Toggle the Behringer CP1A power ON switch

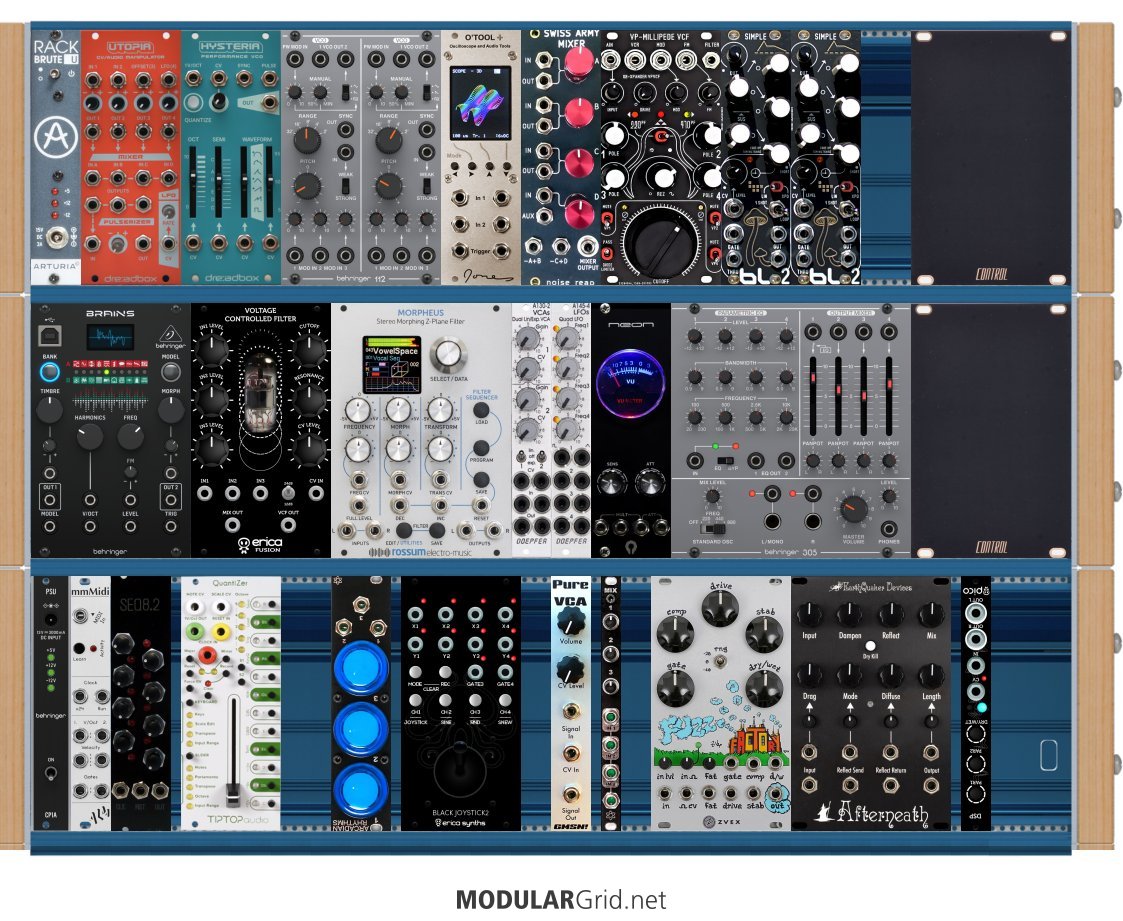point(51,773)
